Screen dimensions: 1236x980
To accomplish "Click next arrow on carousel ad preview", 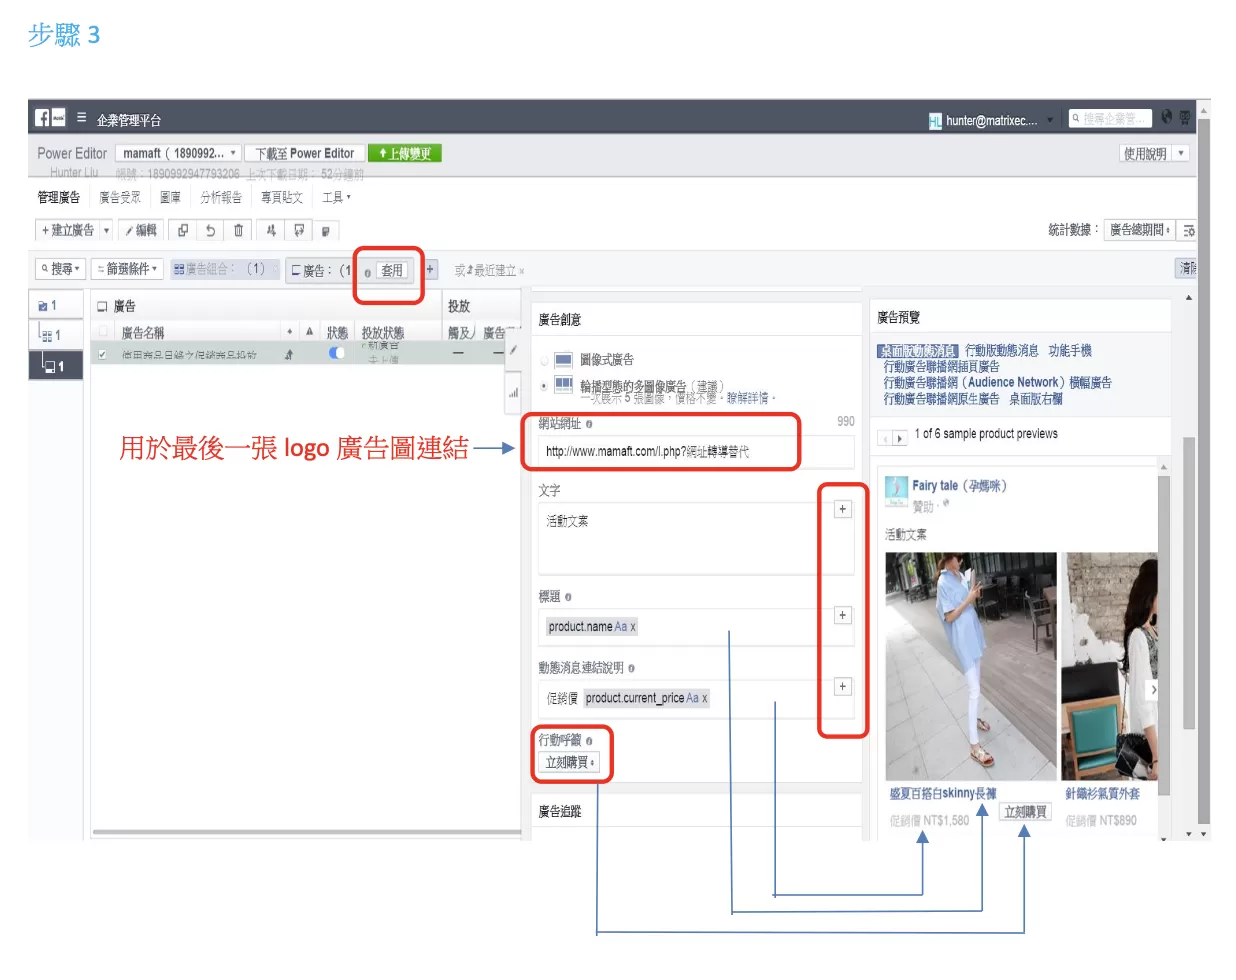I will tap(1152, 689).
